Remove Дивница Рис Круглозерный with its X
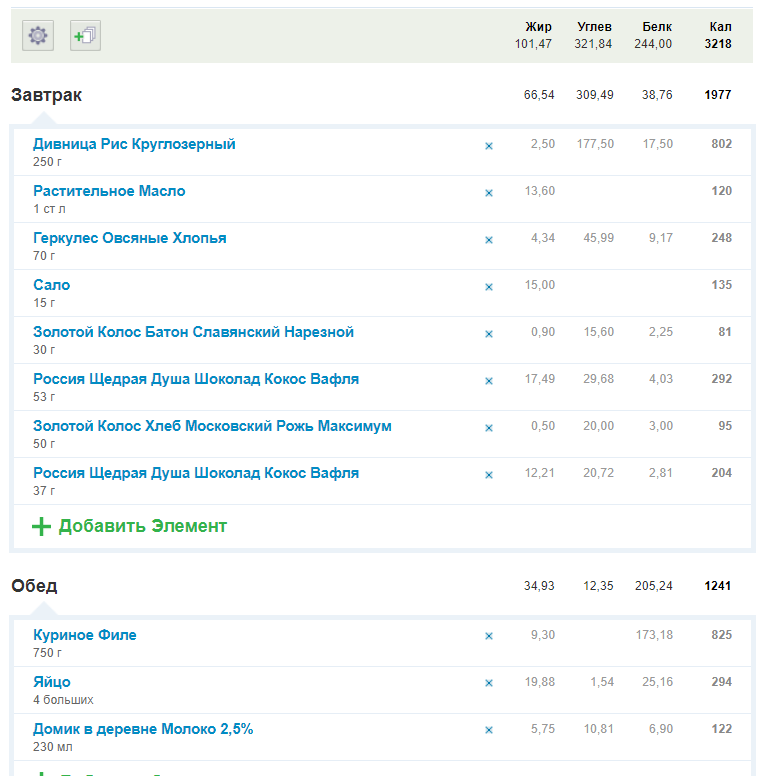 point(489,146)
